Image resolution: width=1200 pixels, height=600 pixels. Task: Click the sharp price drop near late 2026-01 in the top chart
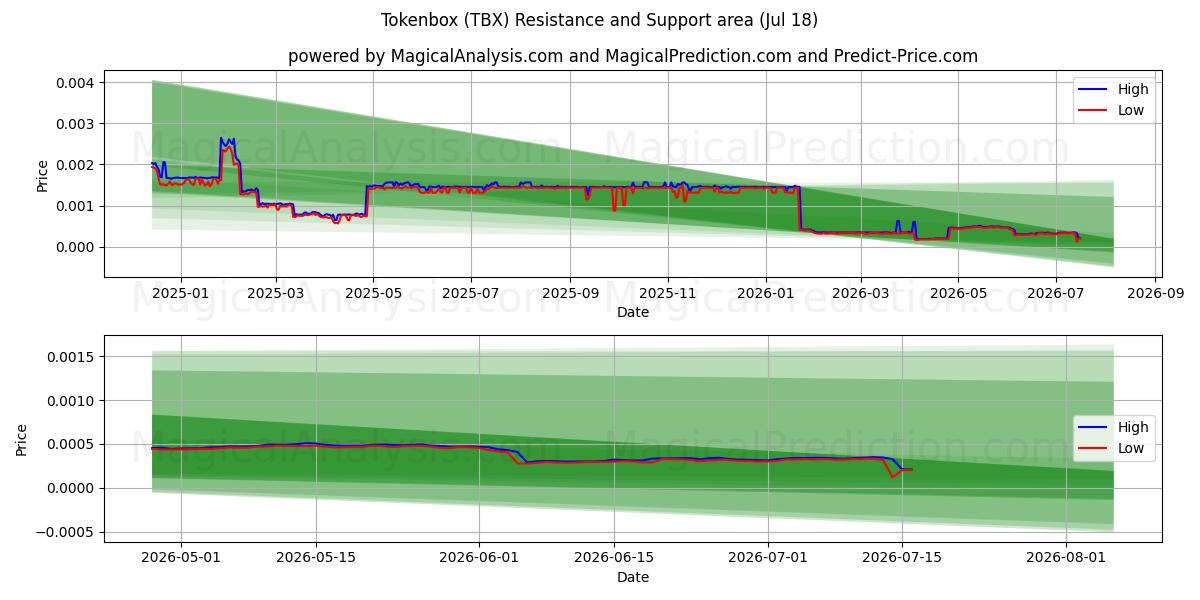point(799,207)
